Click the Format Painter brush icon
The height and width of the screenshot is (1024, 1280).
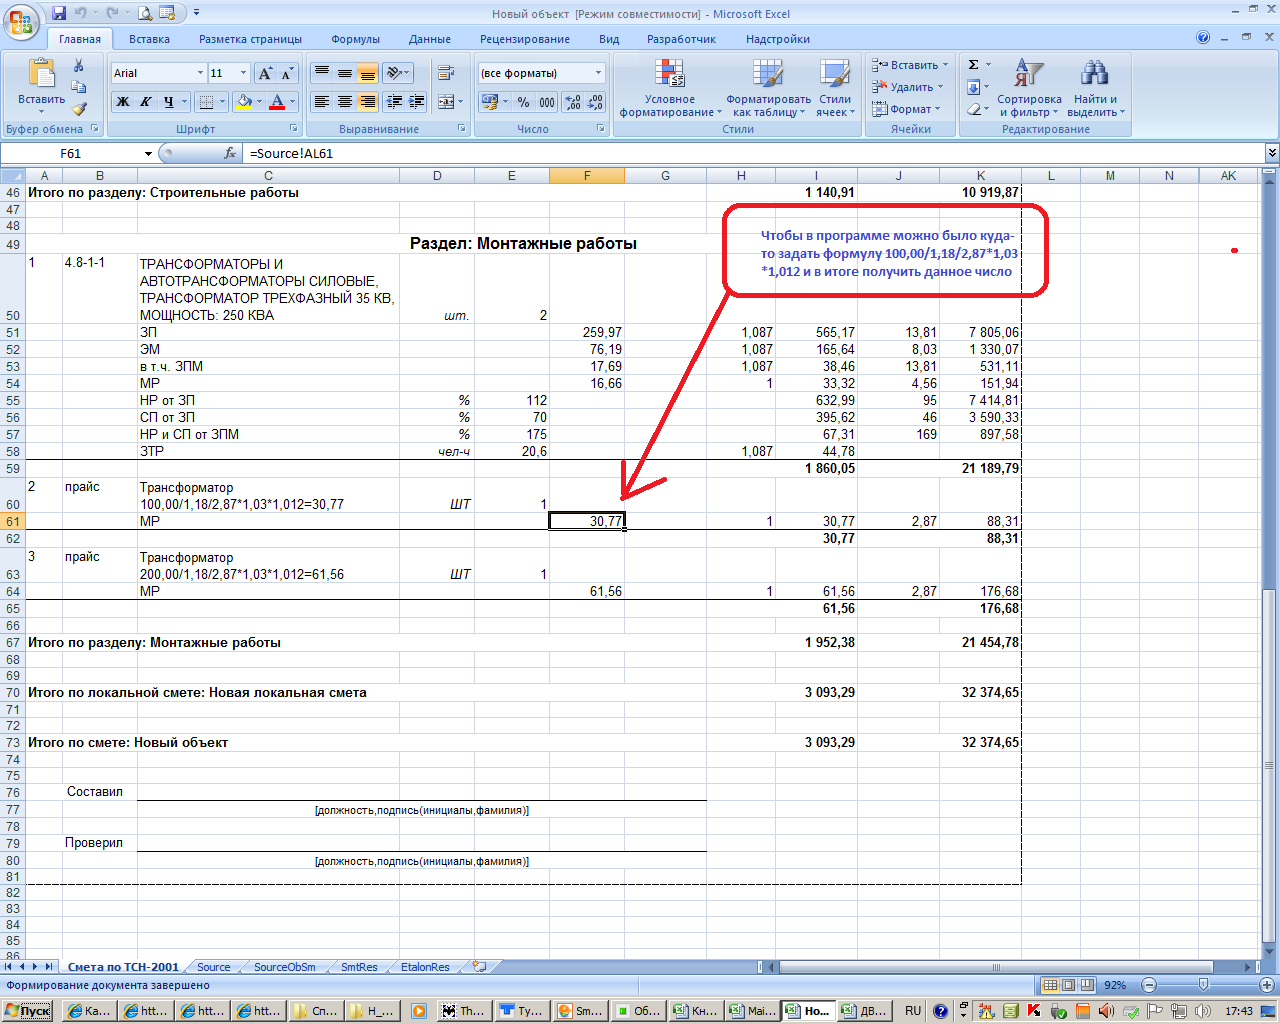coord(79,109)
